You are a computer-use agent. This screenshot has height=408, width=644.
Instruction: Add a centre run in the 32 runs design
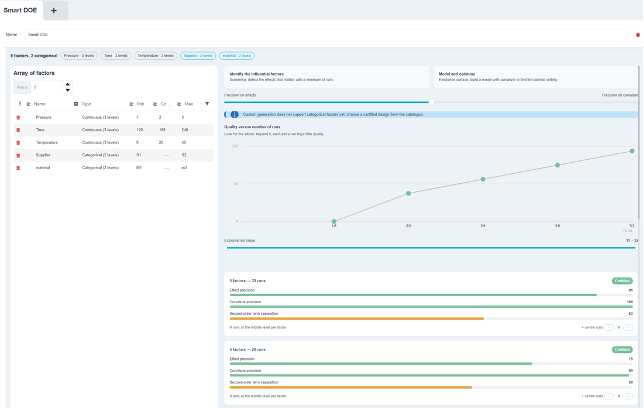(x=628, y=327)
